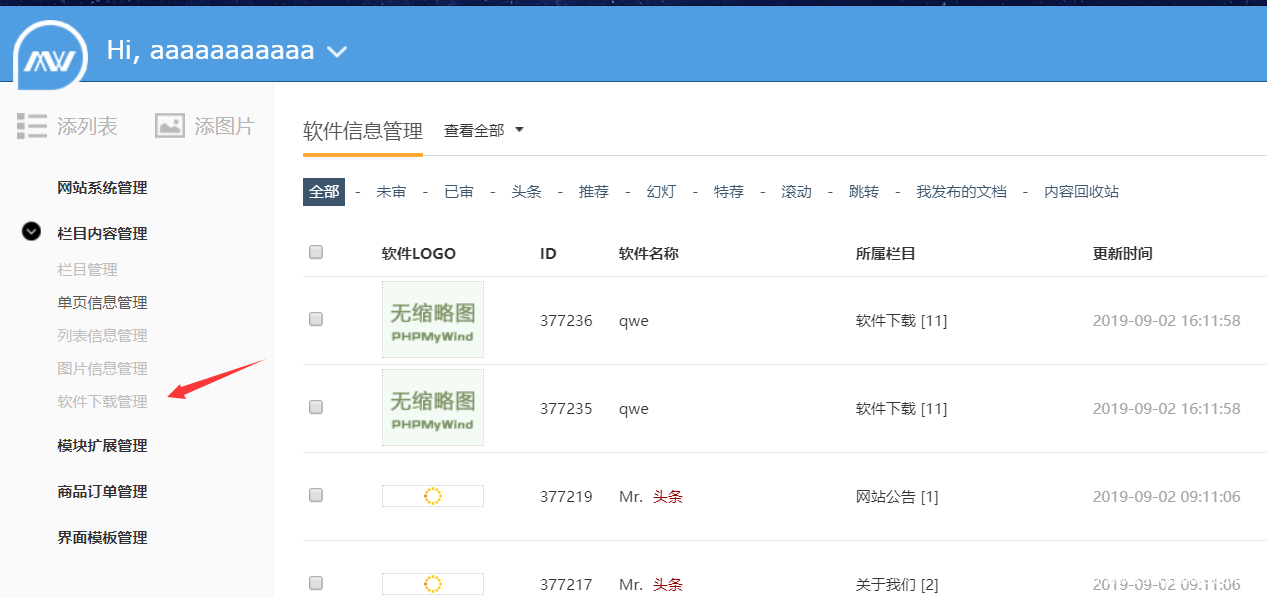Click the loading spinner thumbnail for ID 377217
The width and height of the screenshot is (1267, 598).
click(433, 584)
